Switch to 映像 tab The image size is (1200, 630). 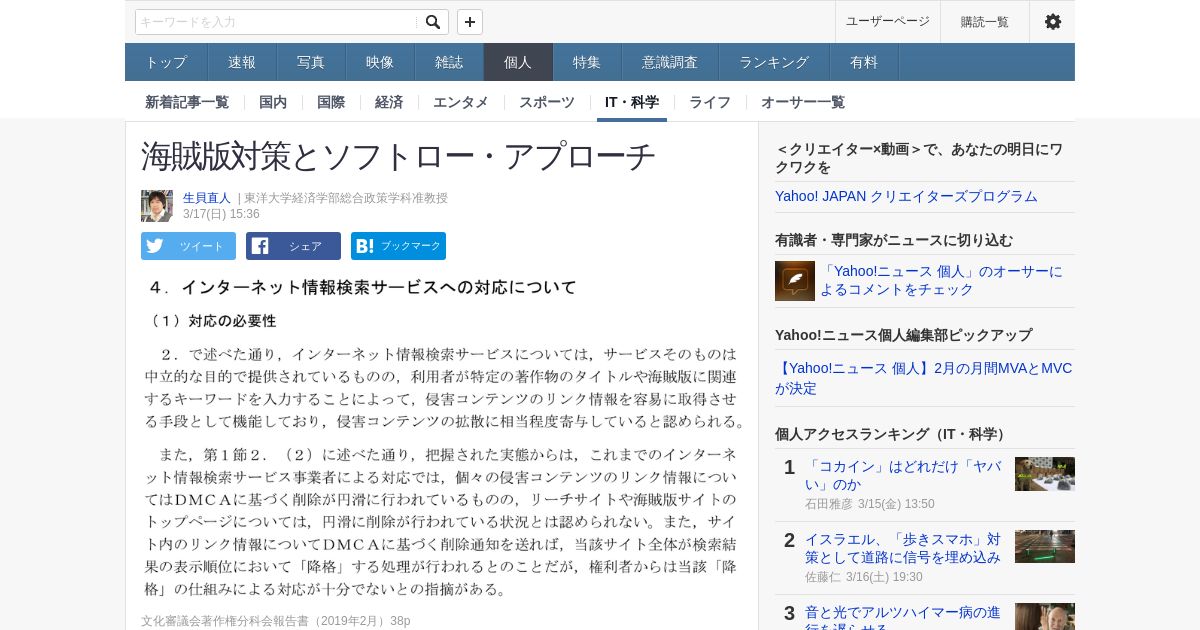[x=380, y=62]
